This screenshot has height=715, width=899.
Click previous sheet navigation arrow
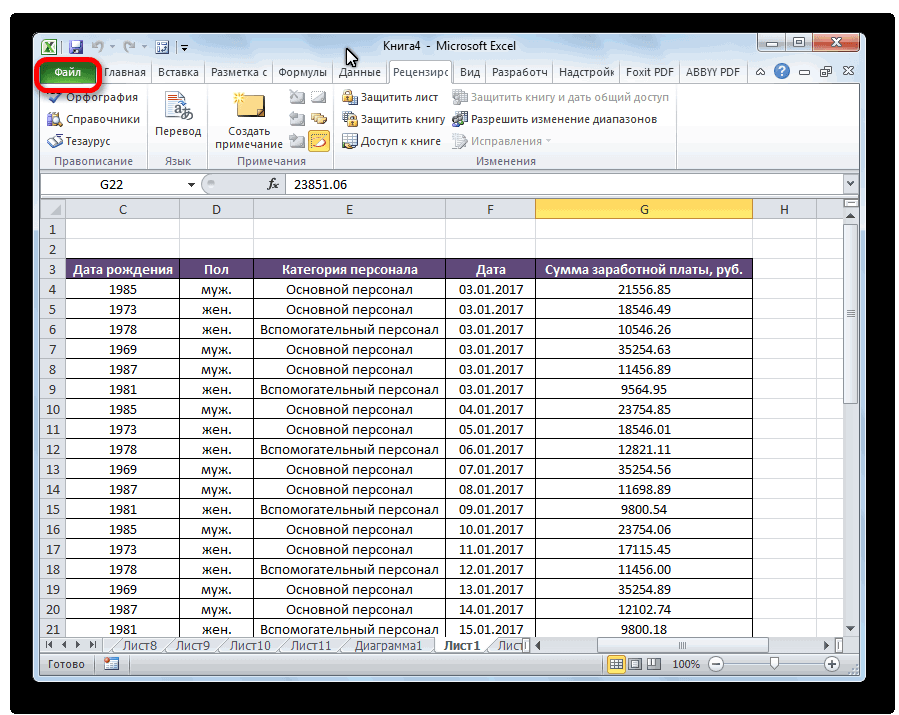click(64, 645)
